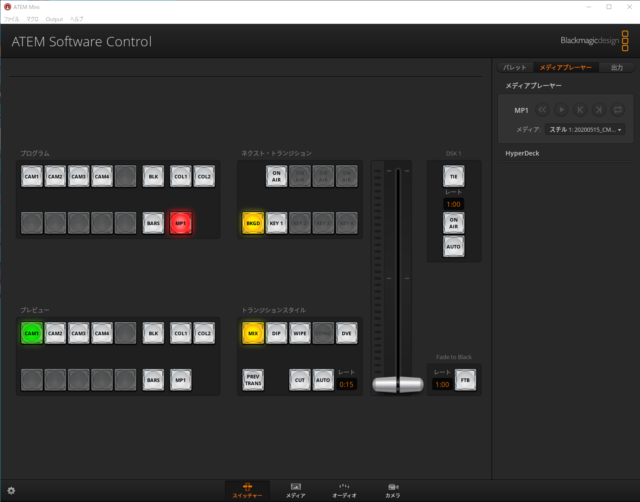Select MP1 on Preview bus
Screen dimensions: 640x502
tap(180, 380)
